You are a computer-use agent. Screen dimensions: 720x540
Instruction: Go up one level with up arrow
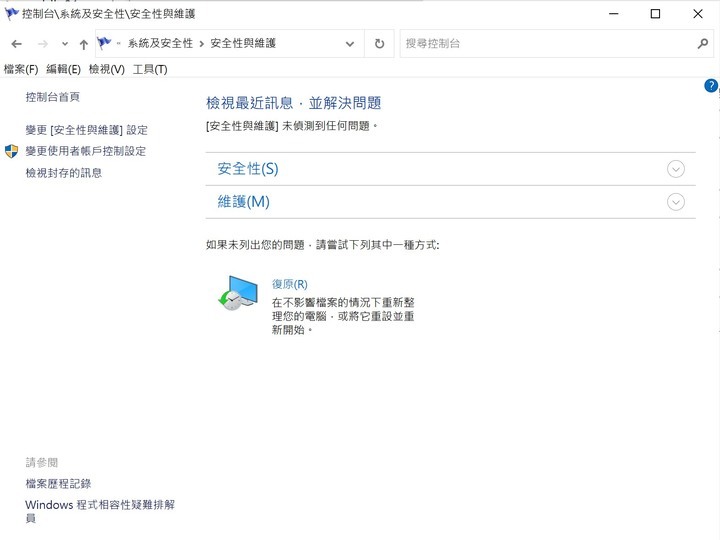pyautogui.click(x=83, y=44)
